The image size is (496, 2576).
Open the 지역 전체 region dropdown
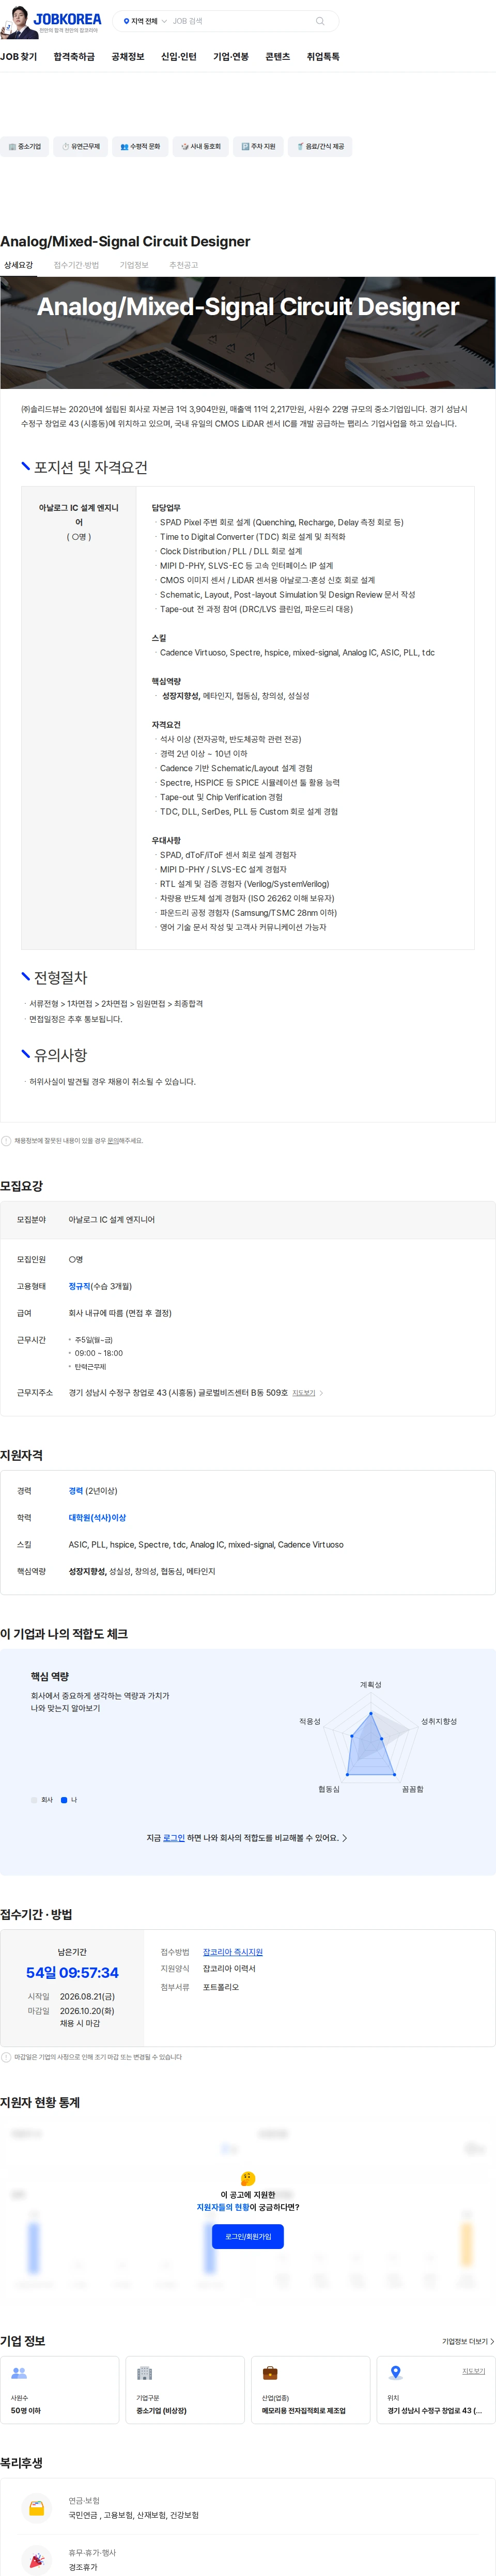(145, 21)
